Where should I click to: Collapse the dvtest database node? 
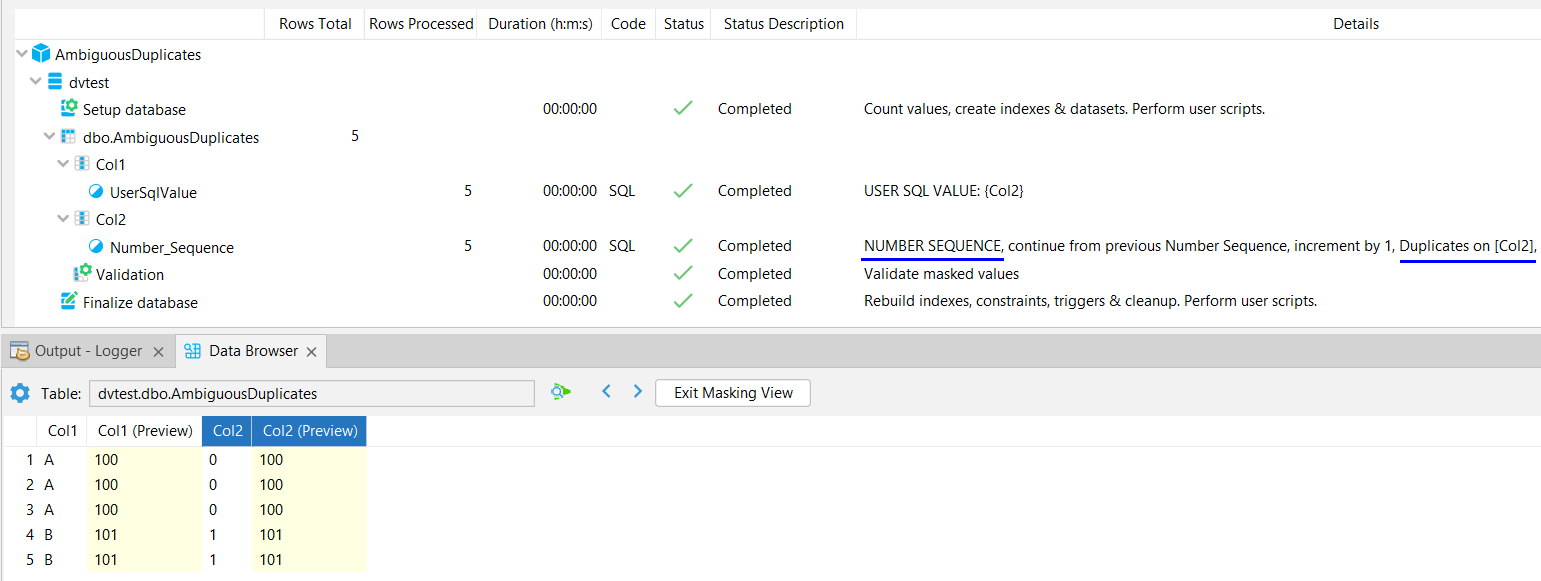(x=36, y=82)
